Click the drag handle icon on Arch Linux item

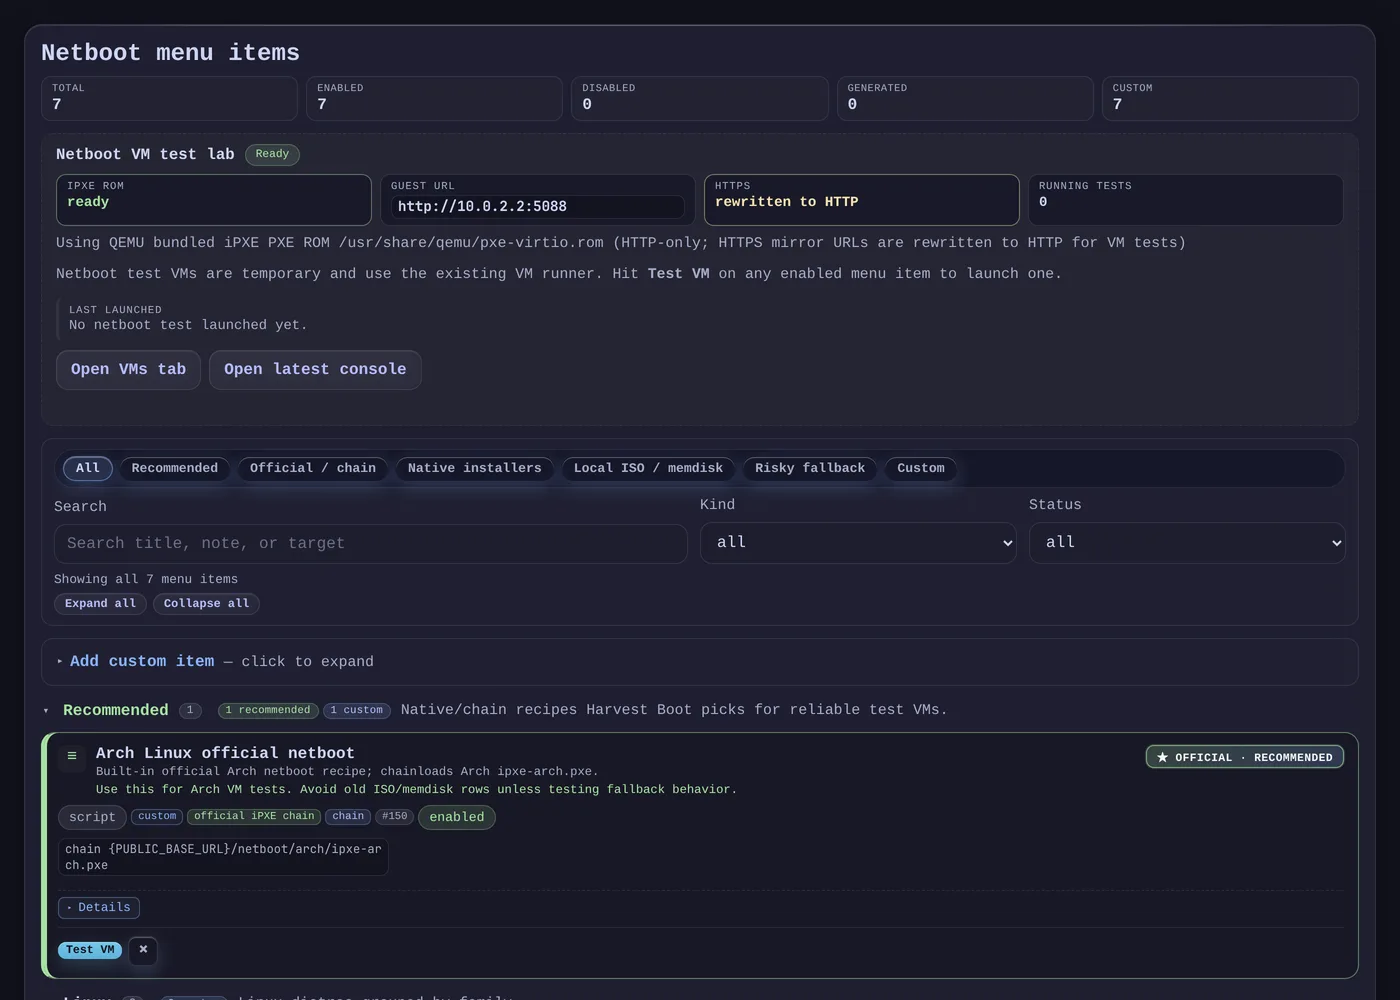(71, 756)
